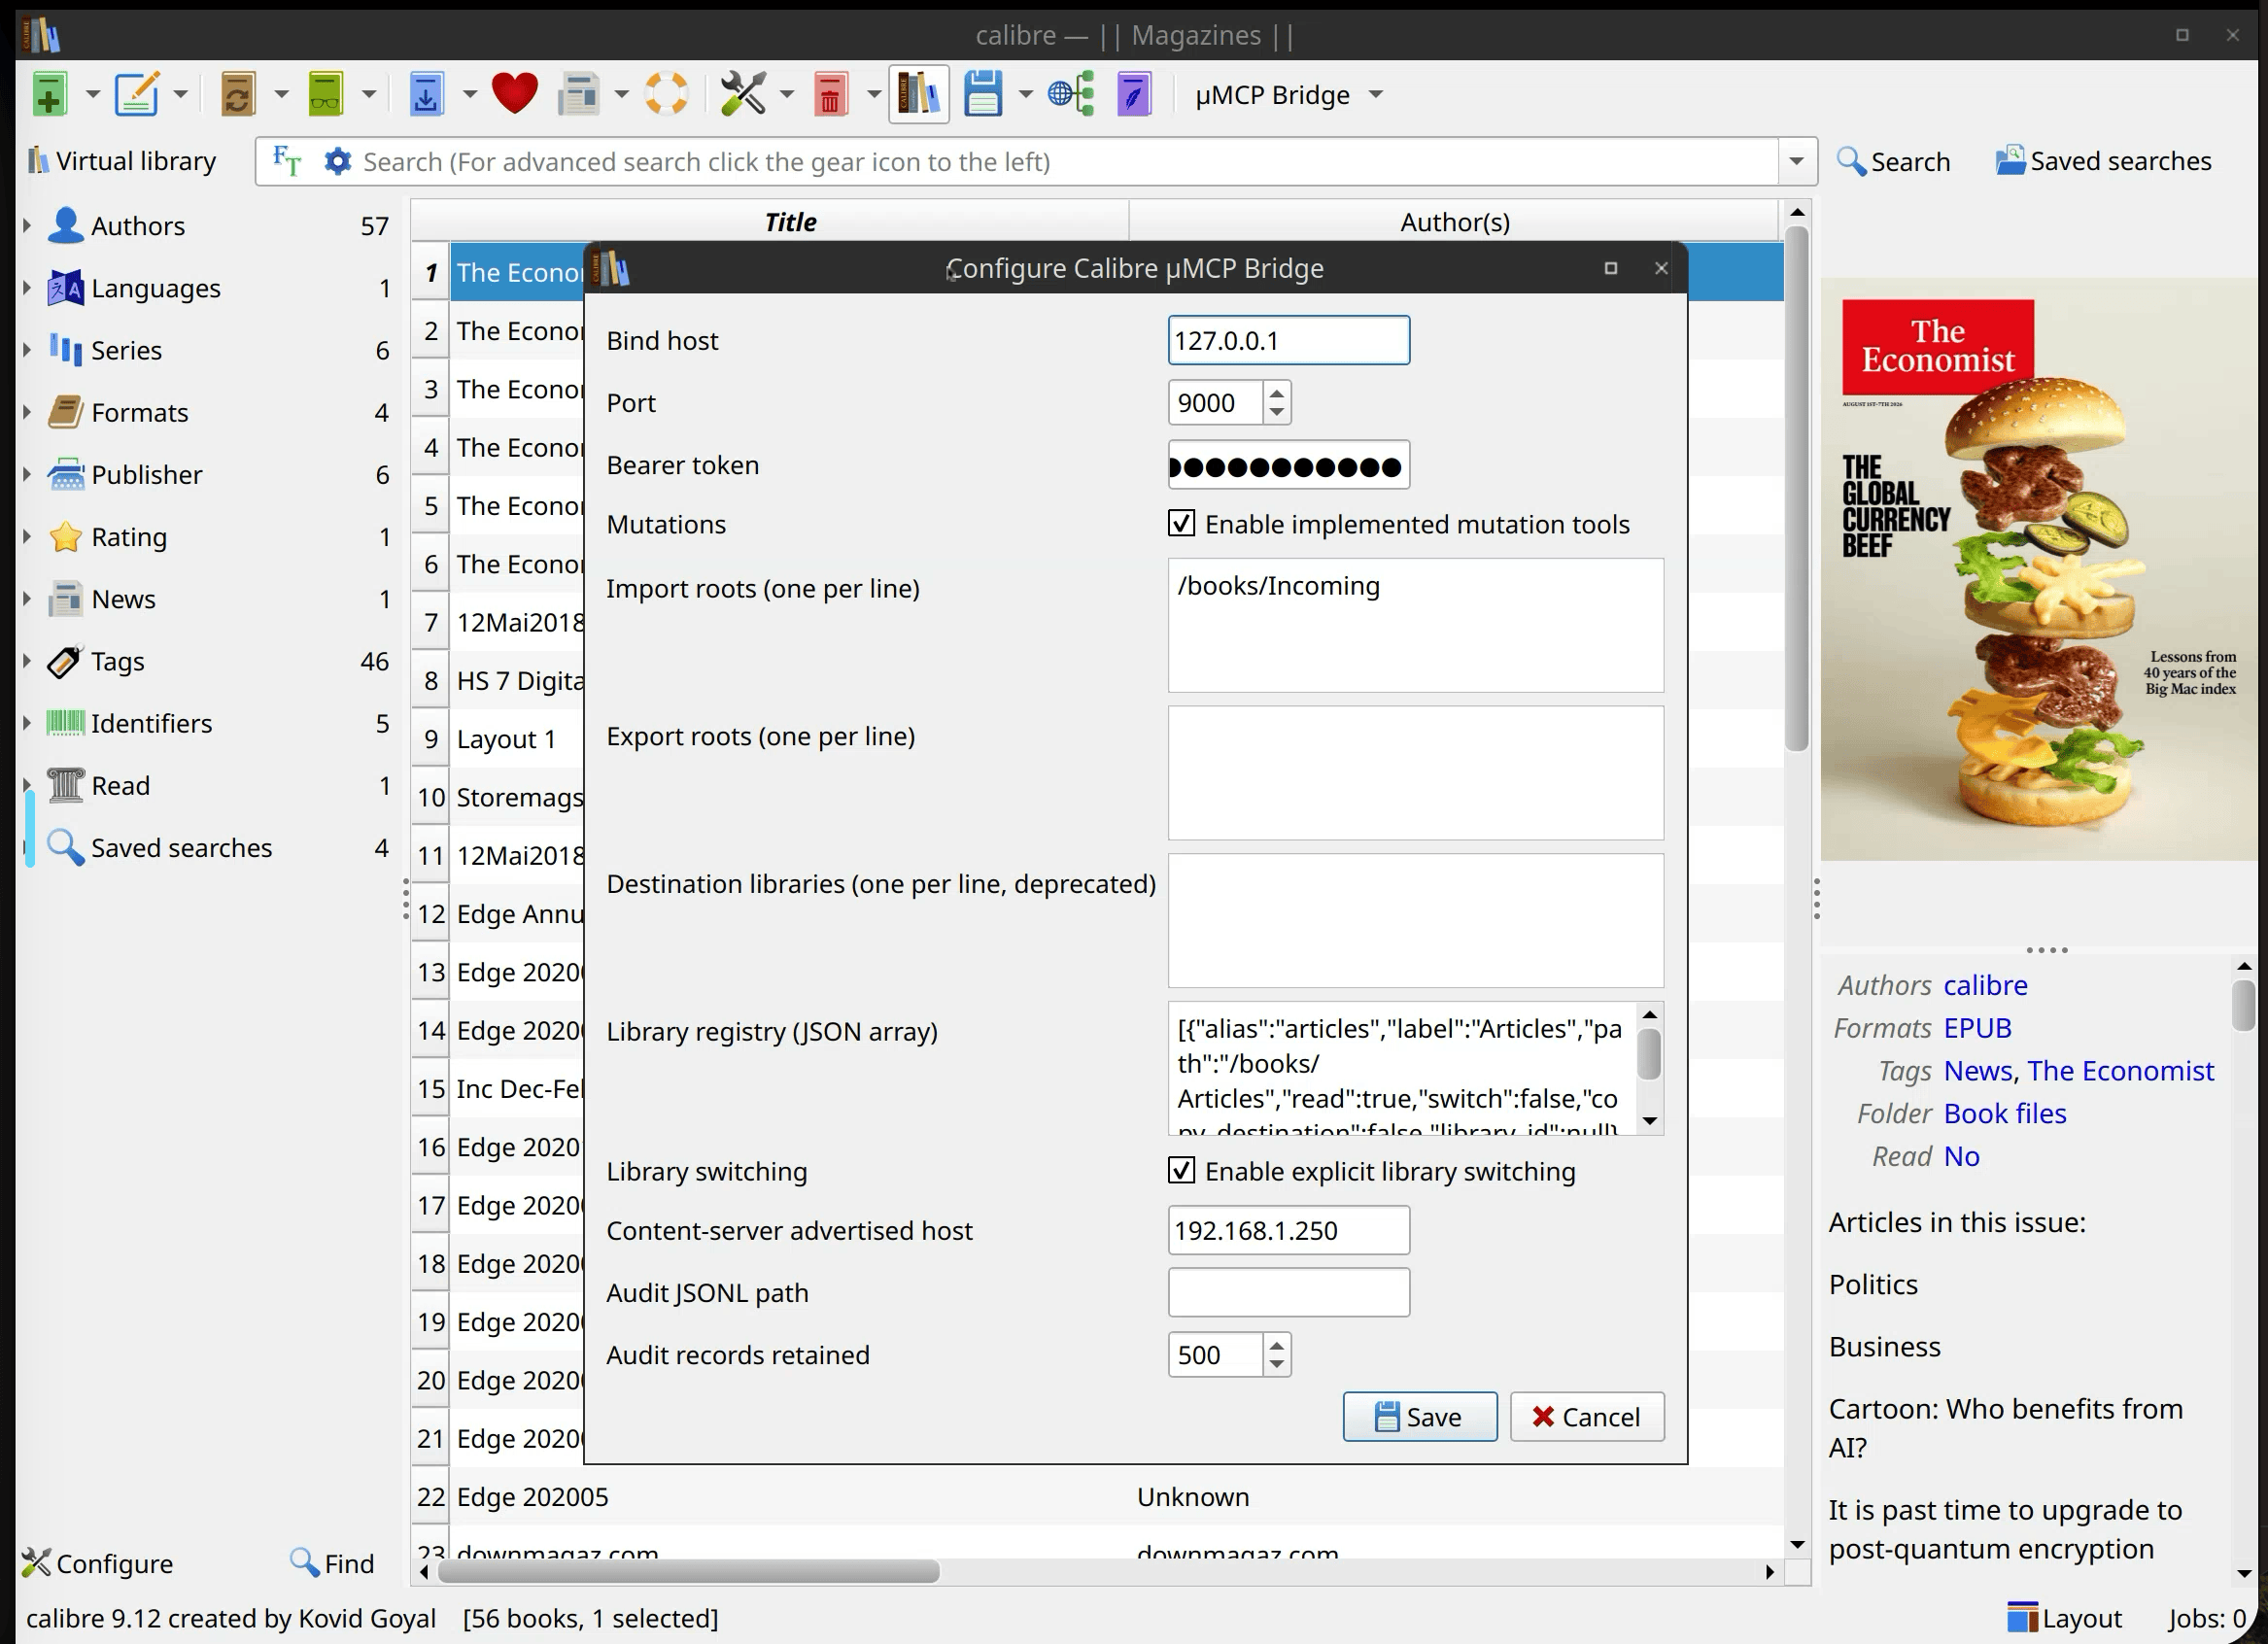Click the calibre library bookshelf icon

click(x=919, y=95)
